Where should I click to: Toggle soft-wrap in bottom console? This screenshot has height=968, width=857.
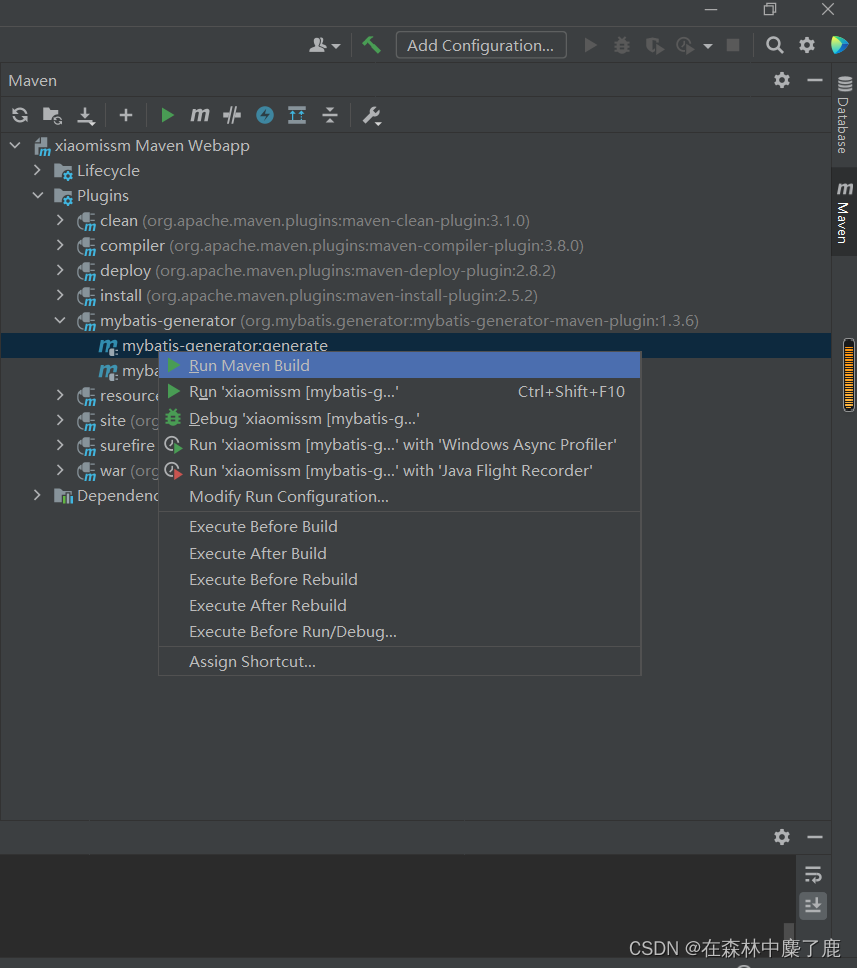coord(813,874)
